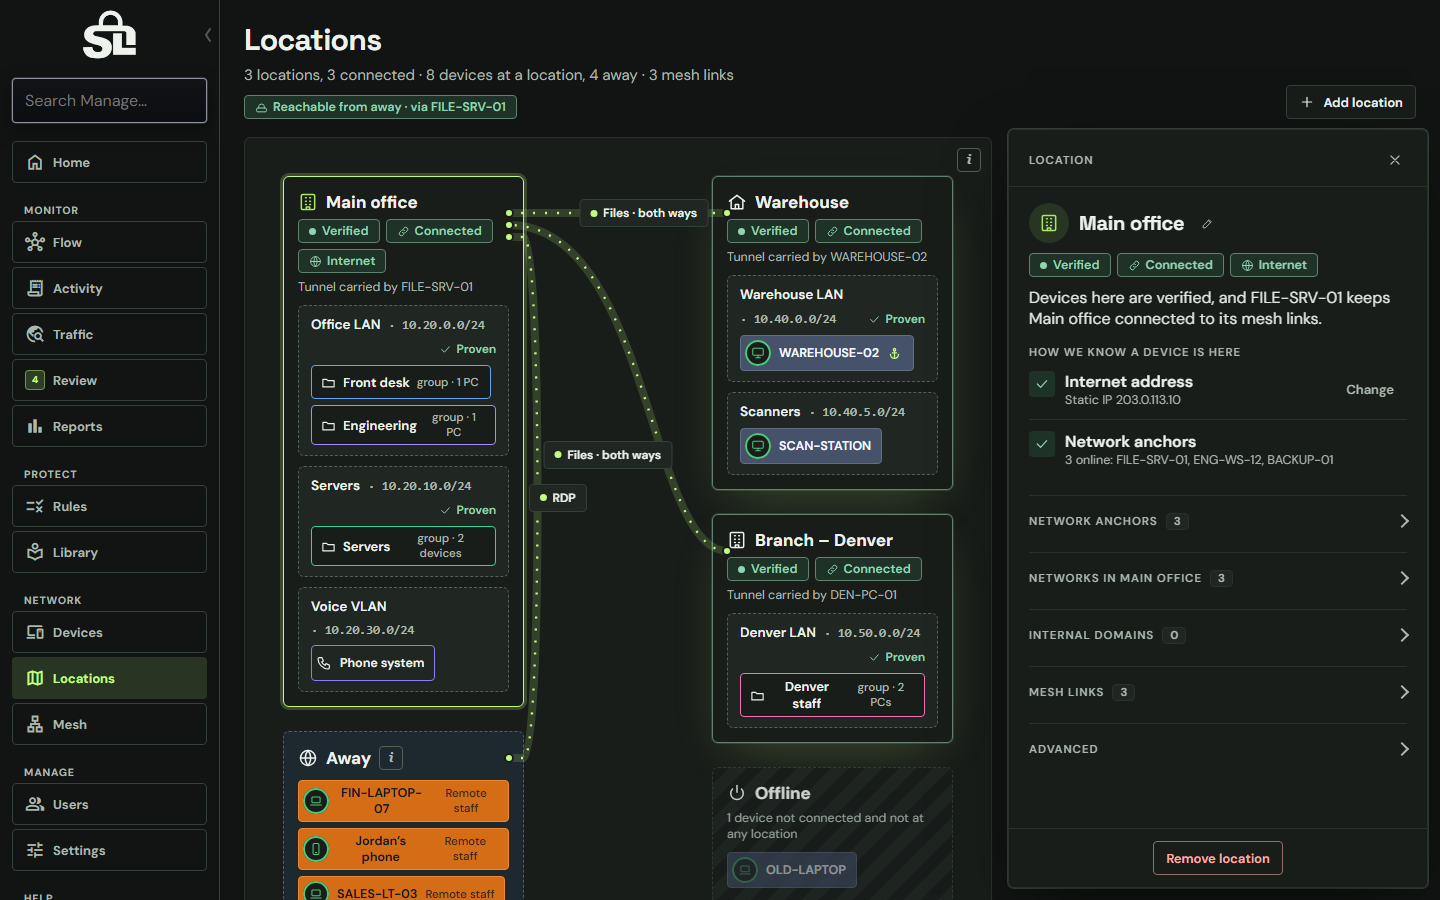The width and height of the screenshot is (1440, 900).
Task: Open the Traffic page in sidebar
Action: pyautogui.click(x=109, y=334)
